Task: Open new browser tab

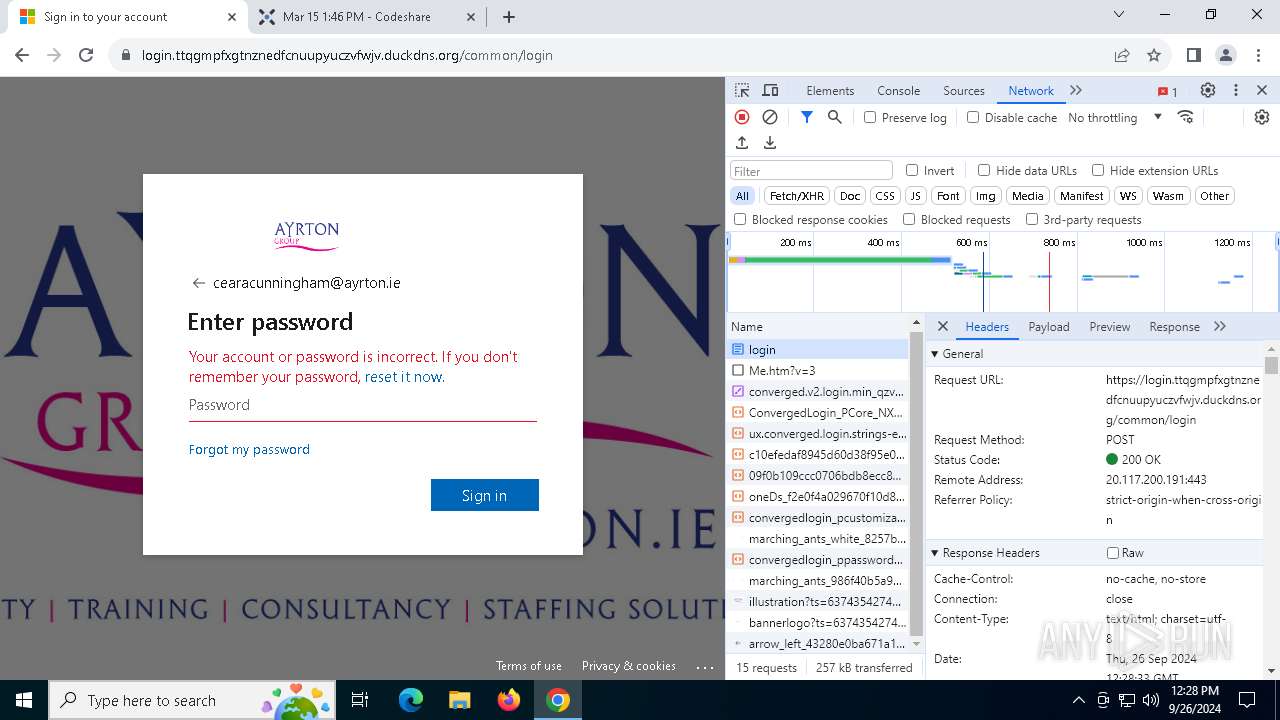Action: pyautogui.click(x=509, y=17)
